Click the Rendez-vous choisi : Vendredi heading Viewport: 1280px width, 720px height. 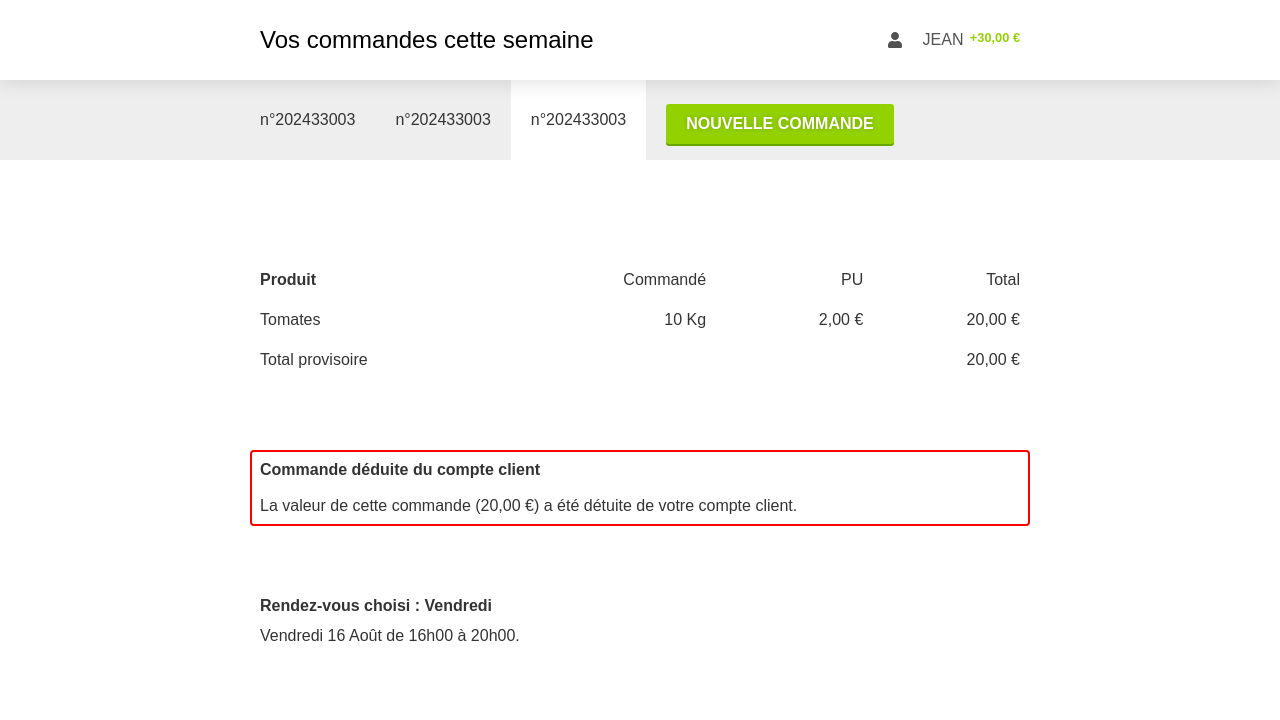tap(376, 606)
